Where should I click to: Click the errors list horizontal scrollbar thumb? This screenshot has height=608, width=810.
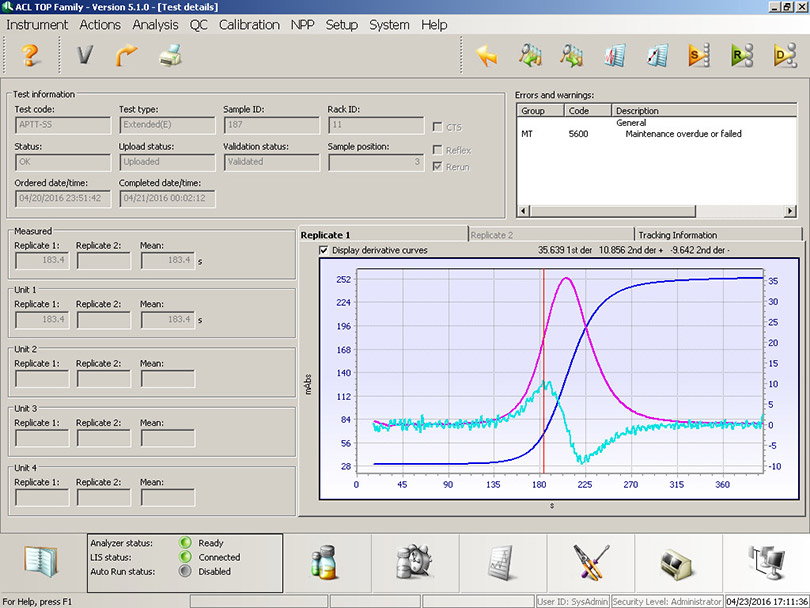click(612, 211)
